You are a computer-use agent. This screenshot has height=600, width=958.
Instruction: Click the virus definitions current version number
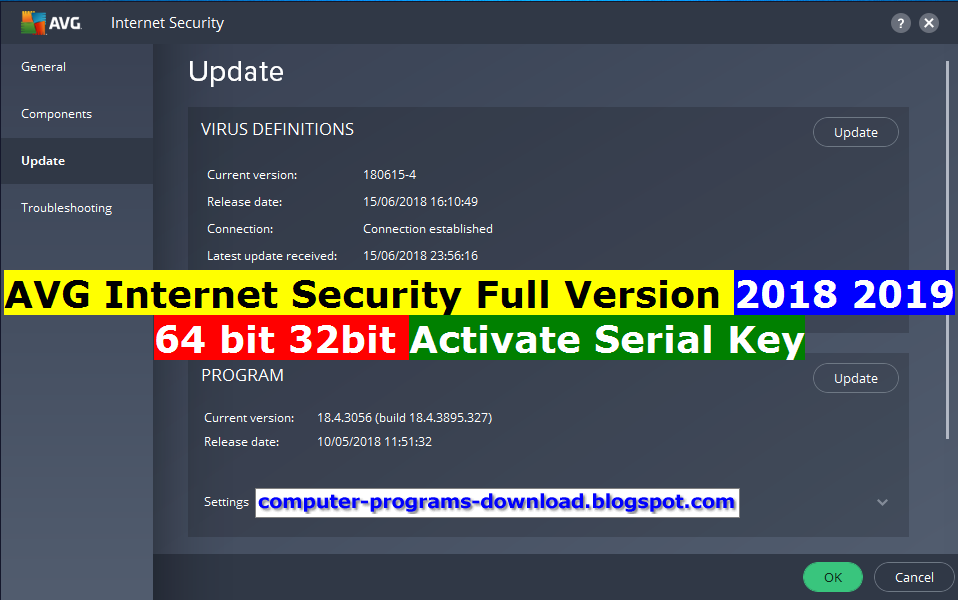[x=389, y=175]
